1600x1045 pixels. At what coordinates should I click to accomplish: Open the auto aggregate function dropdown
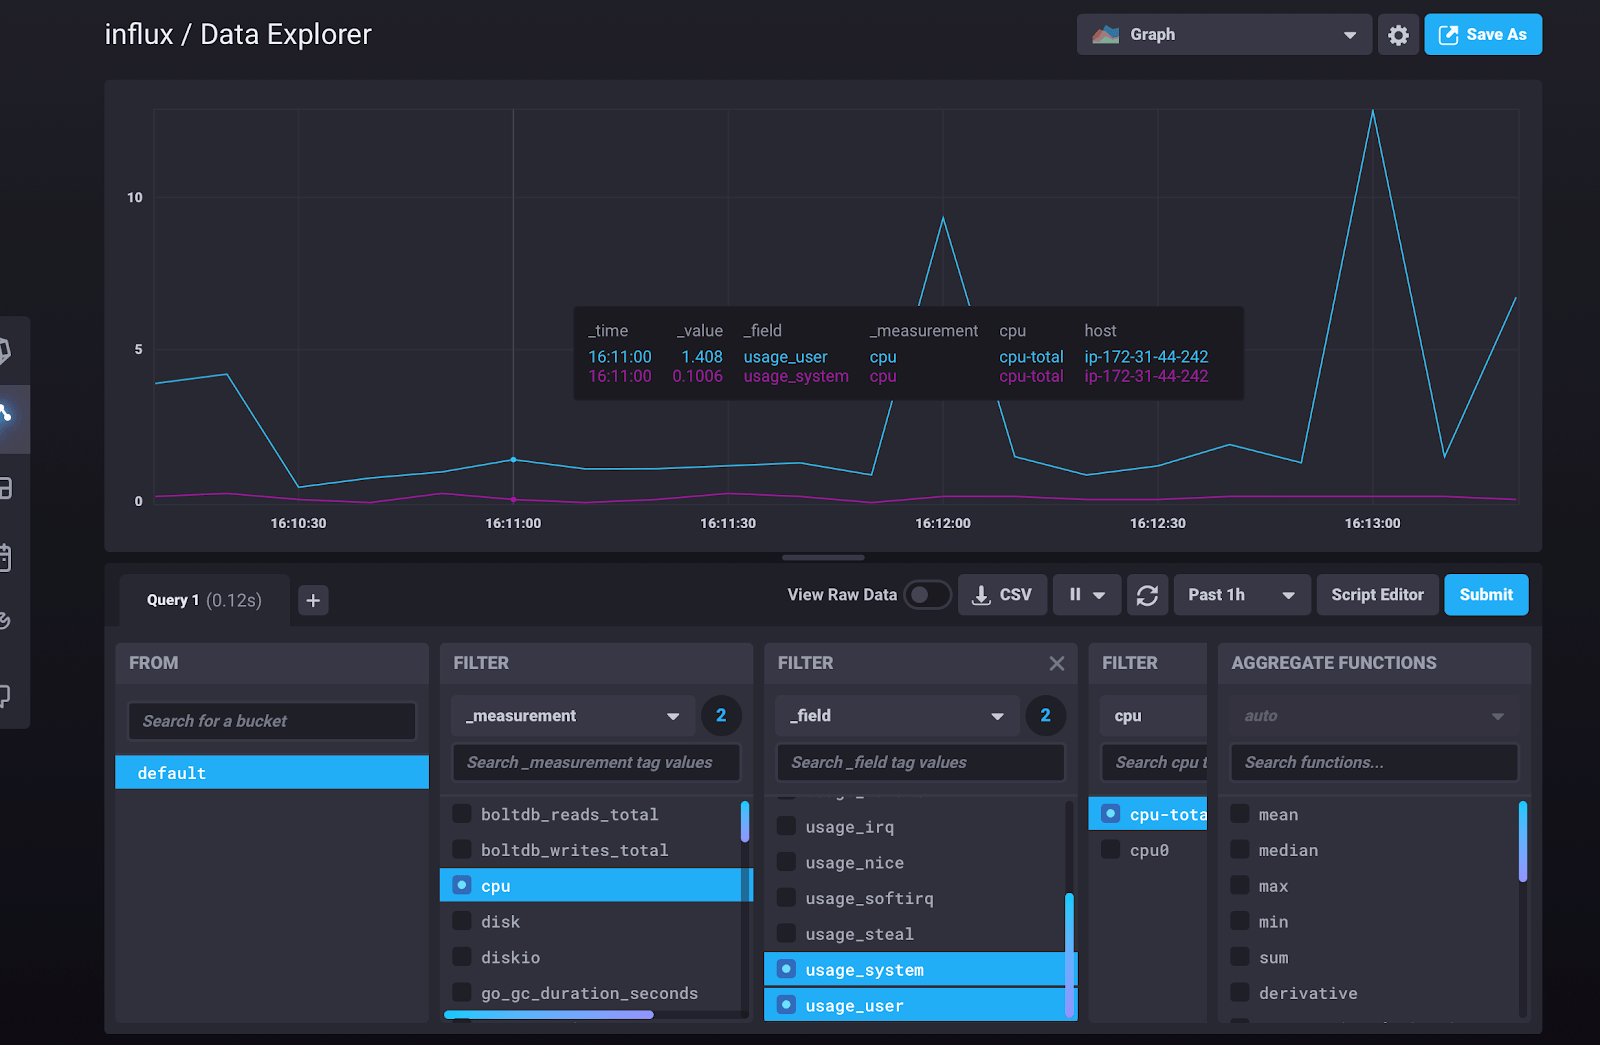pyautogui.click(x=1373, y=715)
